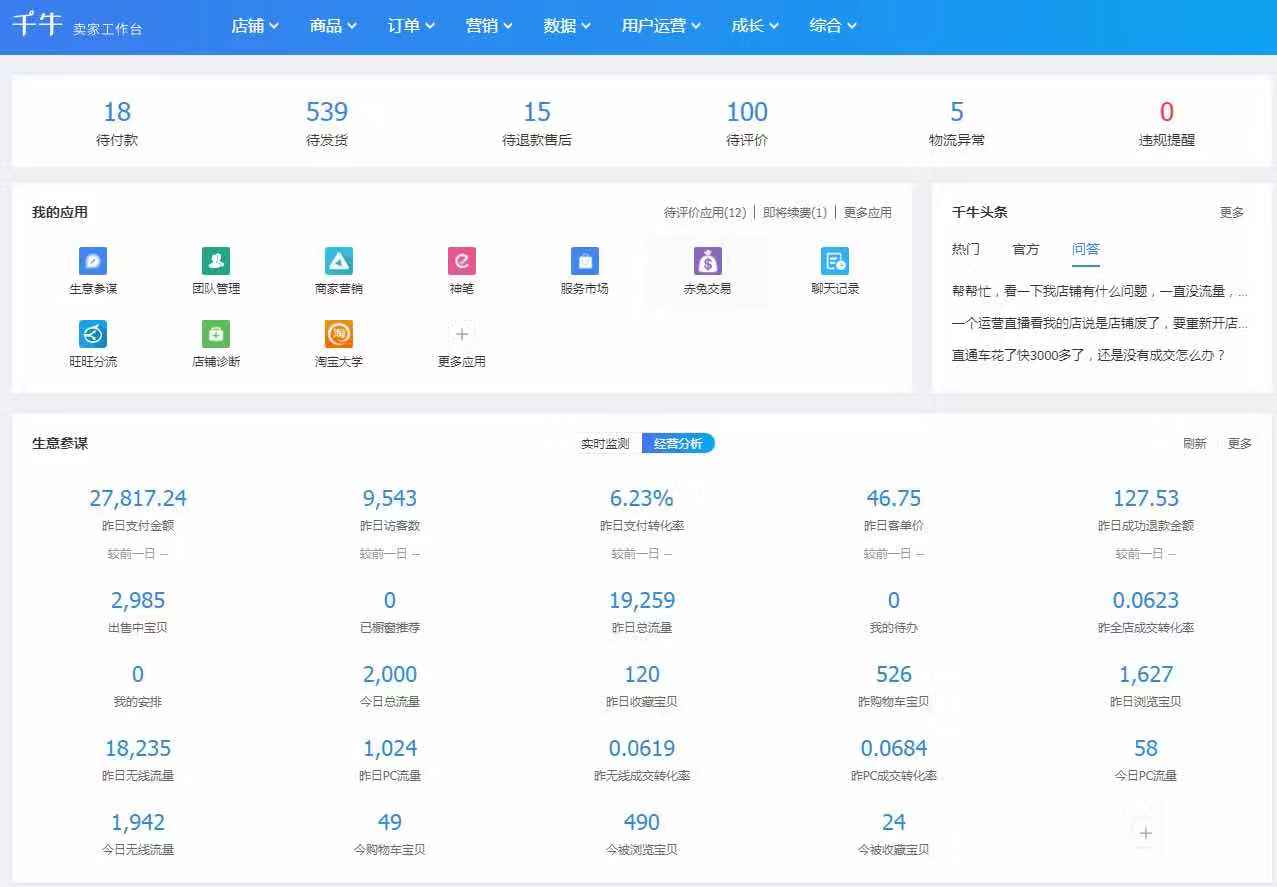Open the 团队管理 app icon
The image size is (1277, 887).
[216, 261]
